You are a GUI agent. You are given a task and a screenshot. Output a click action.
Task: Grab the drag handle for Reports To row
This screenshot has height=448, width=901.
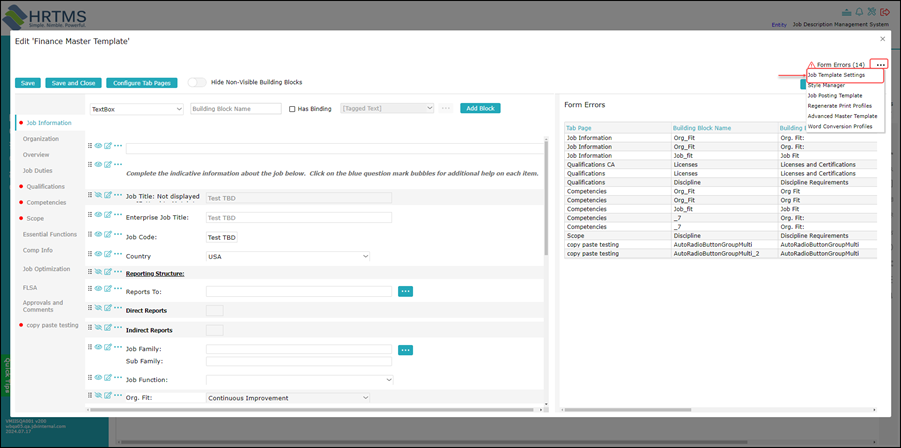90,288
